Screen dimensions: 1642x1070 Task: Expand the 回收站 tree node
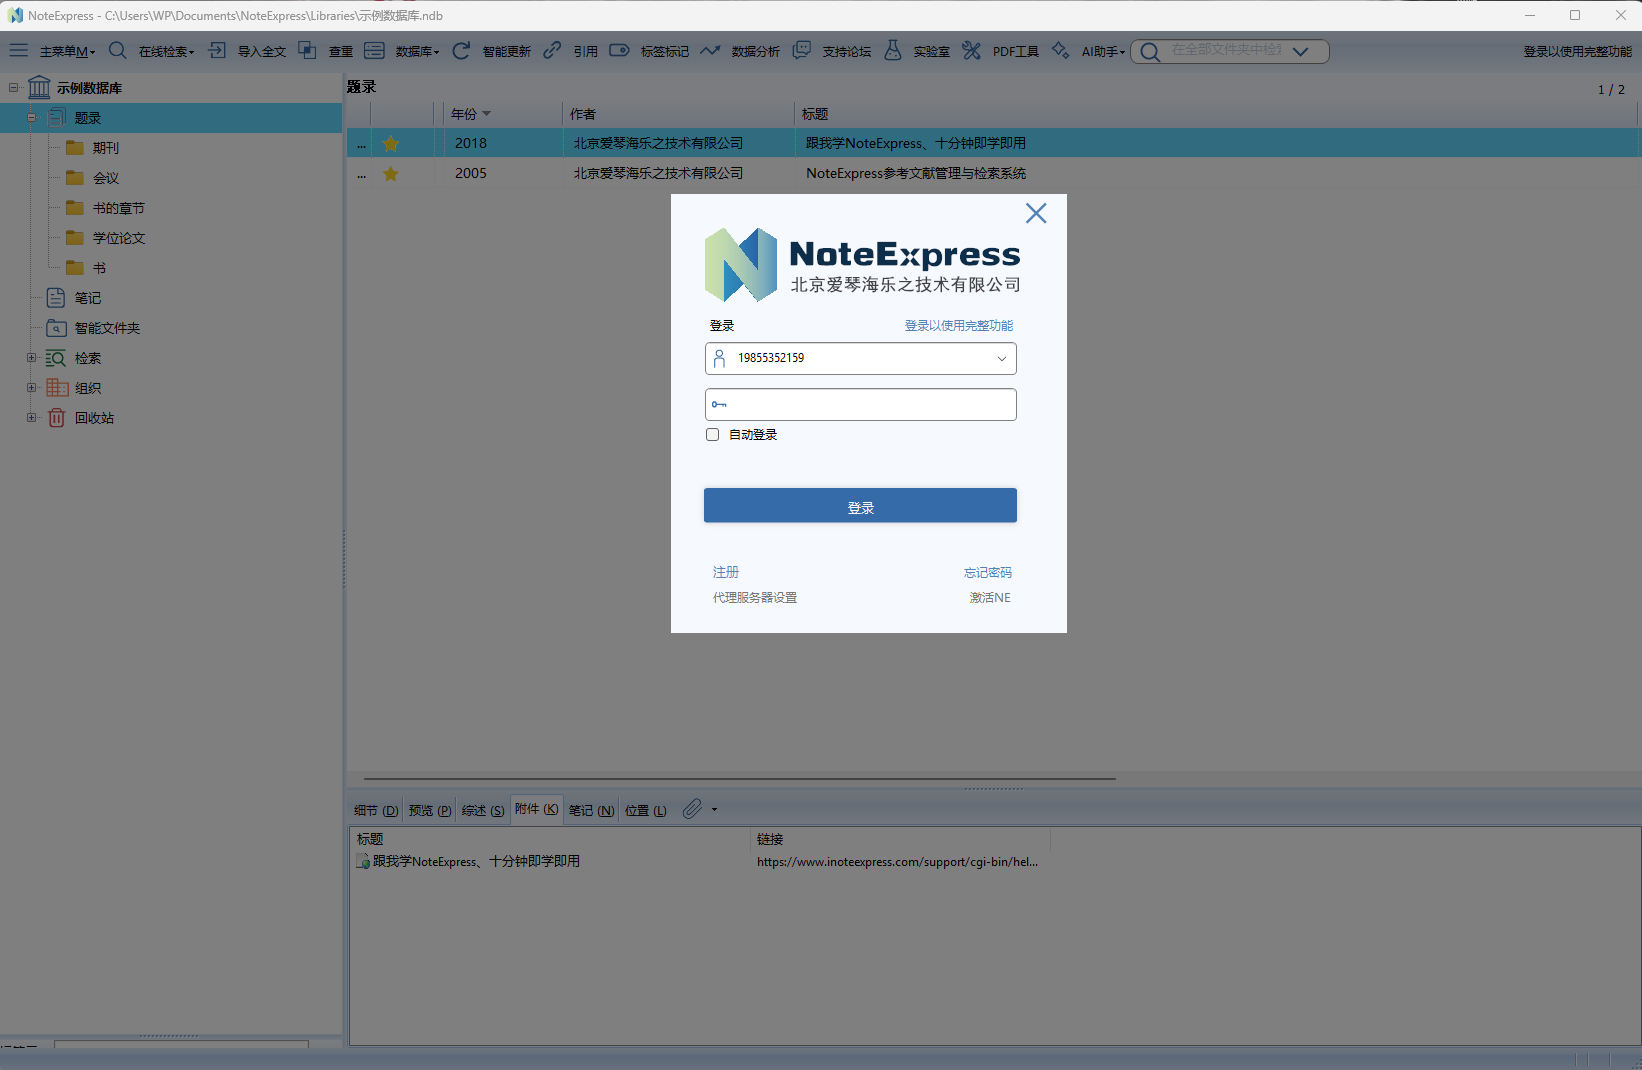(31, 417)
